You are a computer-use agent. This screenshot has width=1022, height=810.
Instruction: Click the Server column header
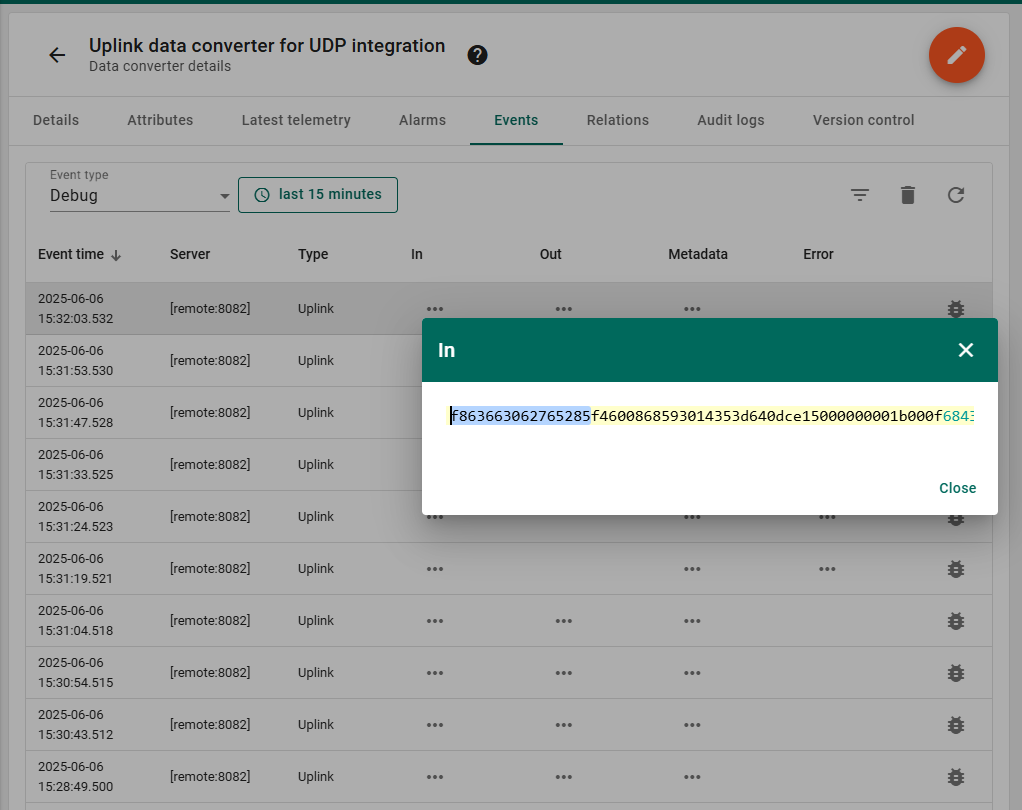click(x=190, y=255)
